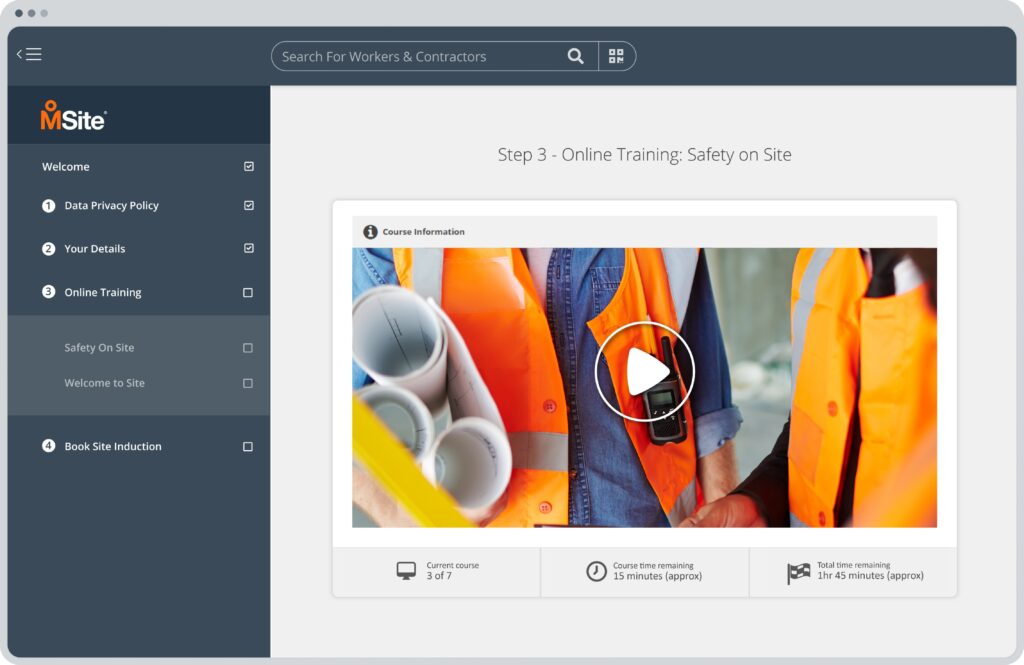Check the Book Site Induction checkbox
The width and height of the screenshot is (1024, 665).
pyautogui.click(x=247, y=447)
